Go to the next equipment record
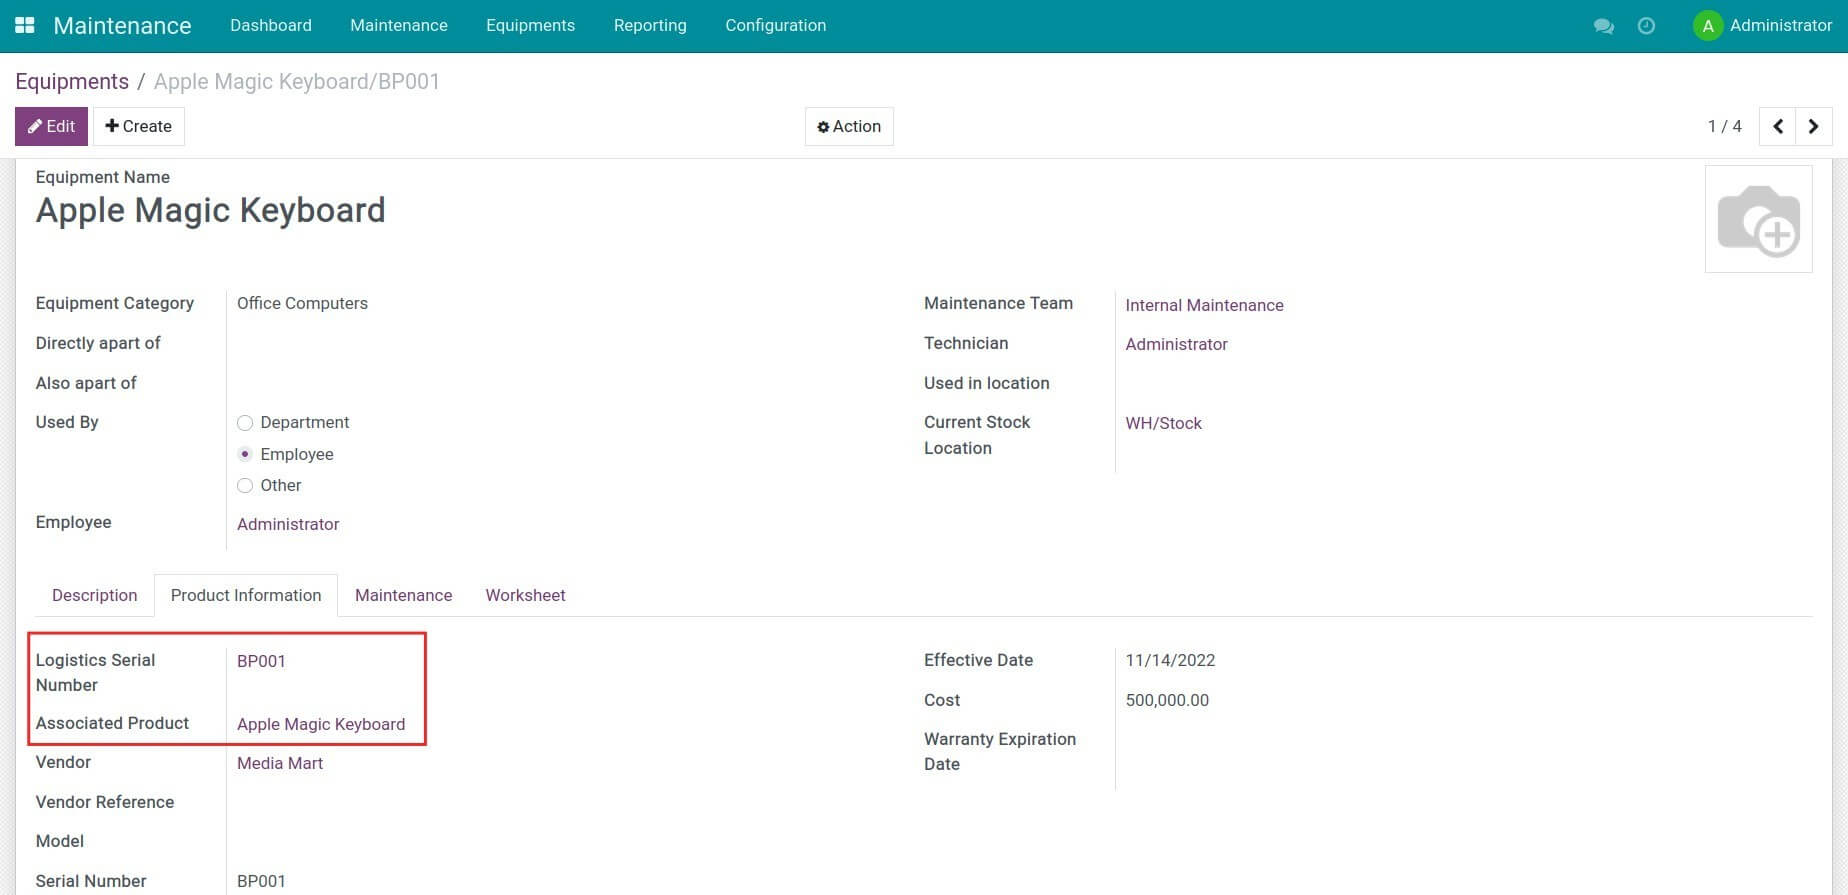Viewport: 1848px width, 895px height. point(1813,127)
